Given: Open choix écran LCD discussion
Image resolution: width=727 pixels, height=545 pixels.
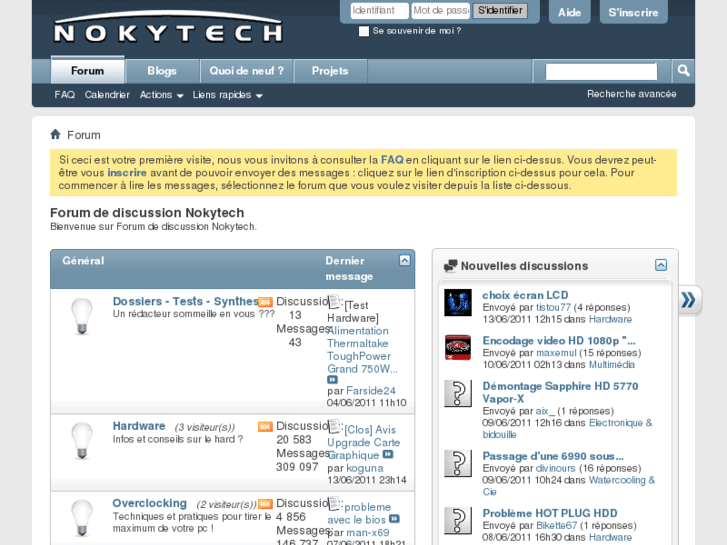Looking at the screenshot, I should (525, 295).
